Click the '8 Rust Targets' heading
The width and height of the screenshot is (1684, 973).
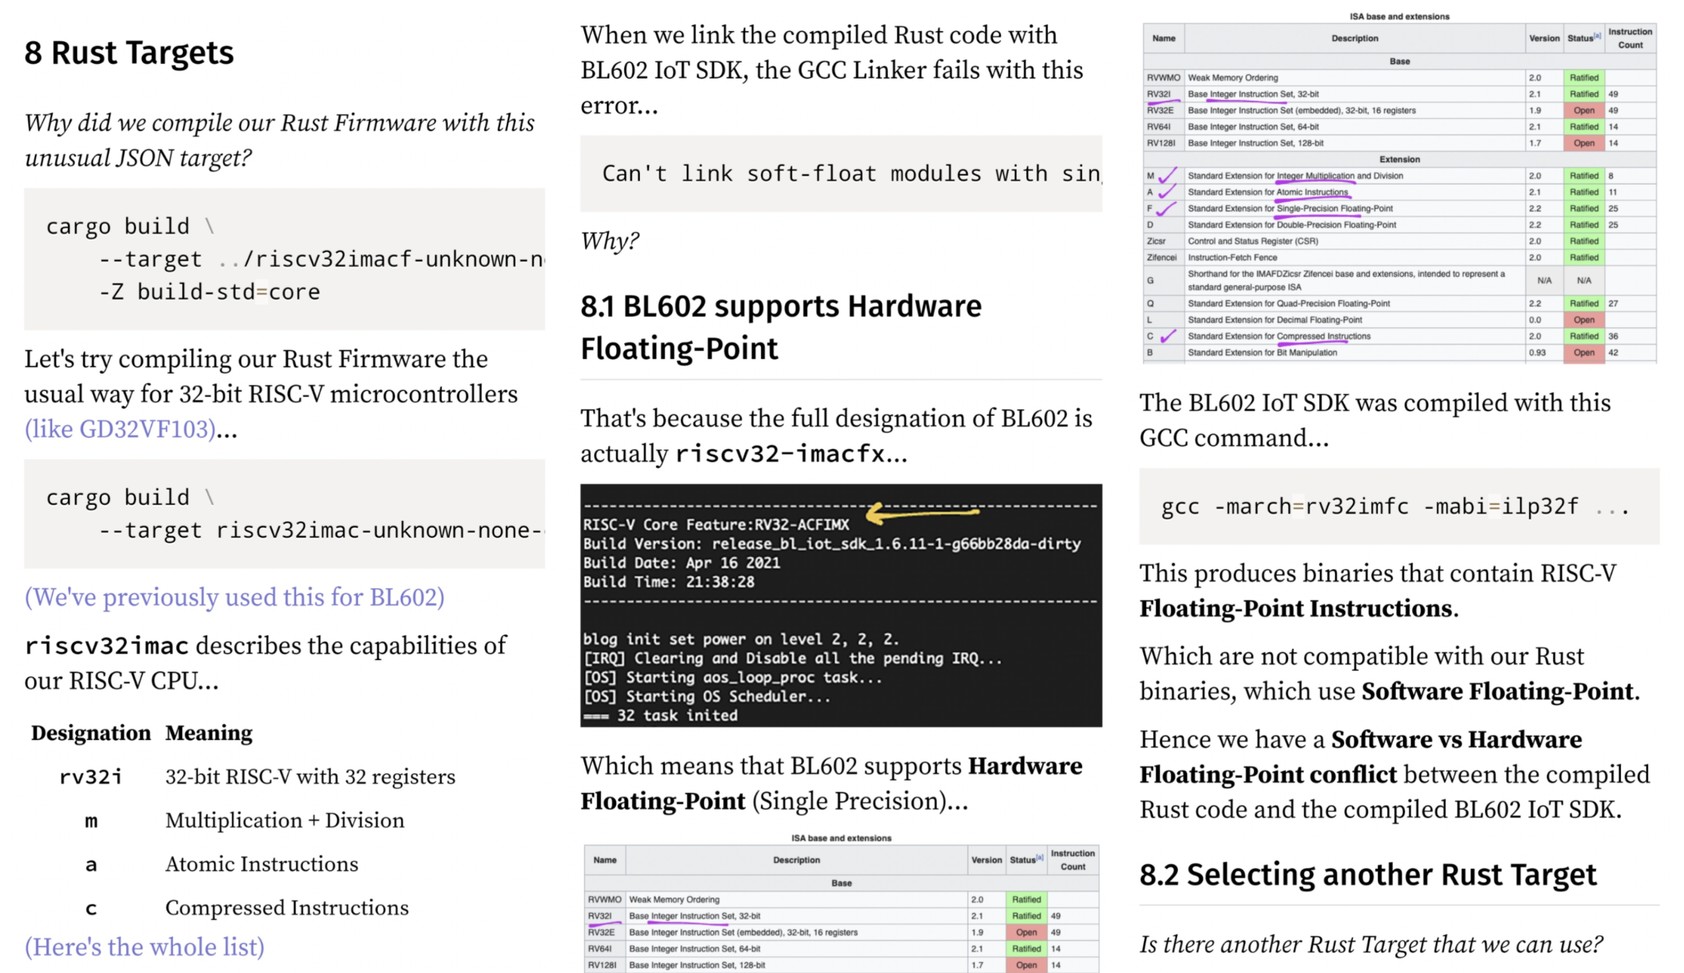(129, 53)
